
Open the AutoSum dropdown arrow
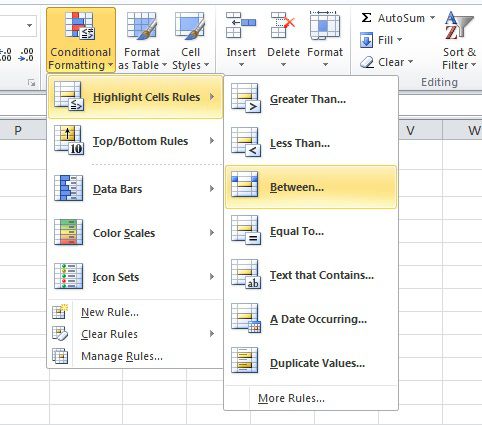[432, 18]
